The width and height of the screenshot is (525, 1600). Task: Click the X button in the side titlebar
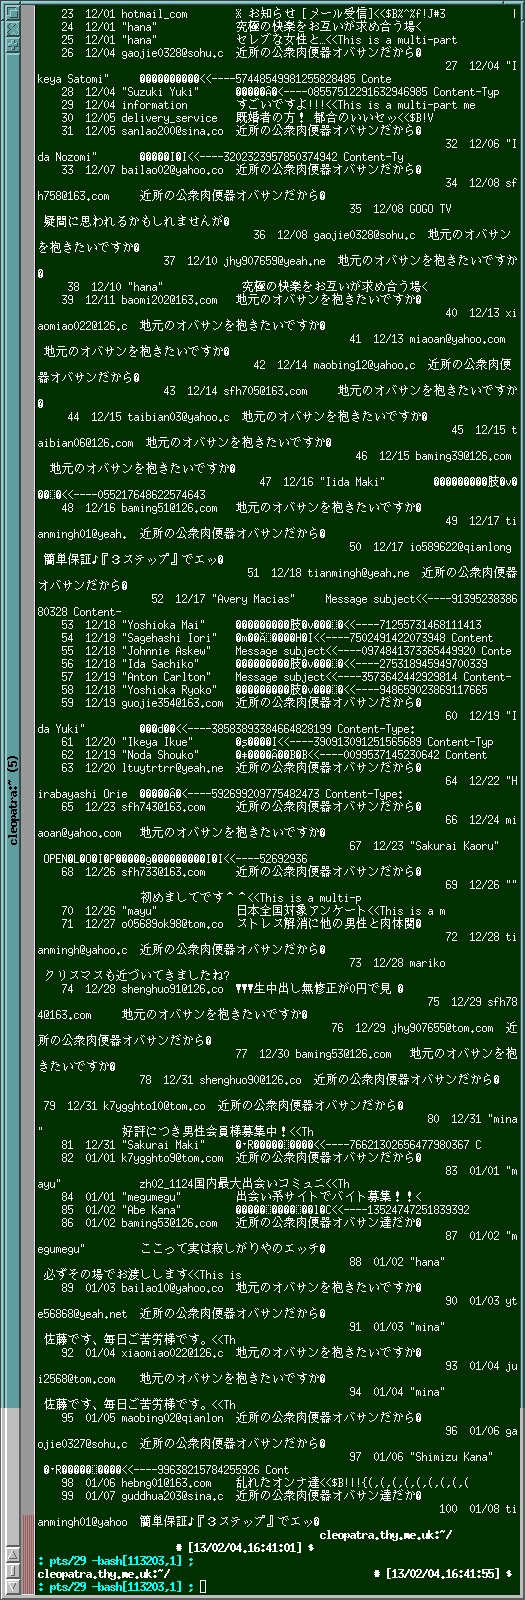point(13,29)
